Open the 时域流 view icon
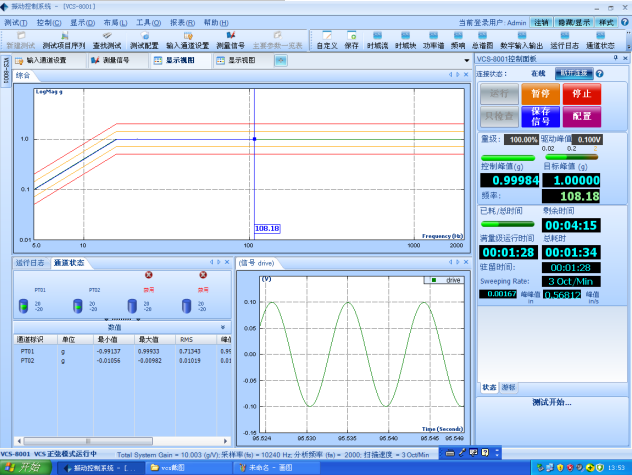 pos(377,41)
